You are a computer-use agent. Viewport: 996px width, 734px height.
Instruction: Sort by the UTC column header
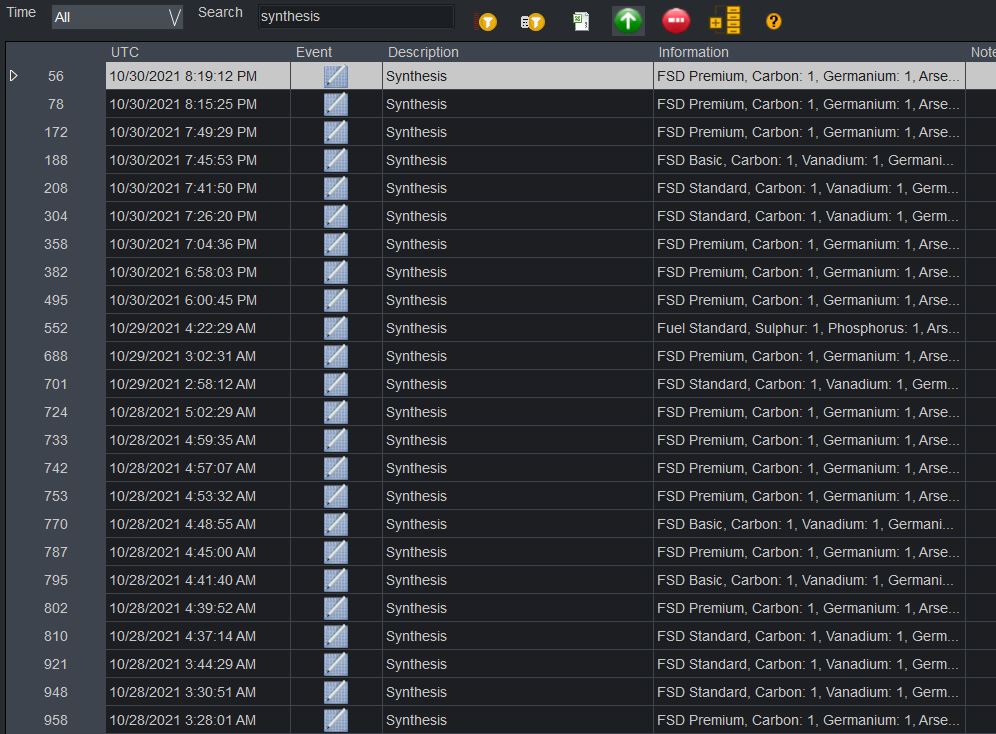[124, 52]
